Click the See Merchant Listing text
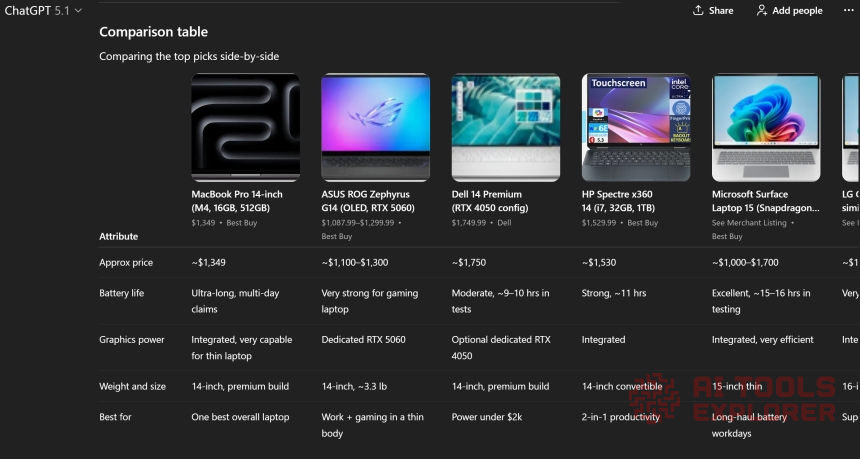This screenshot has width=860, height=459. click(x=749, y=223)
